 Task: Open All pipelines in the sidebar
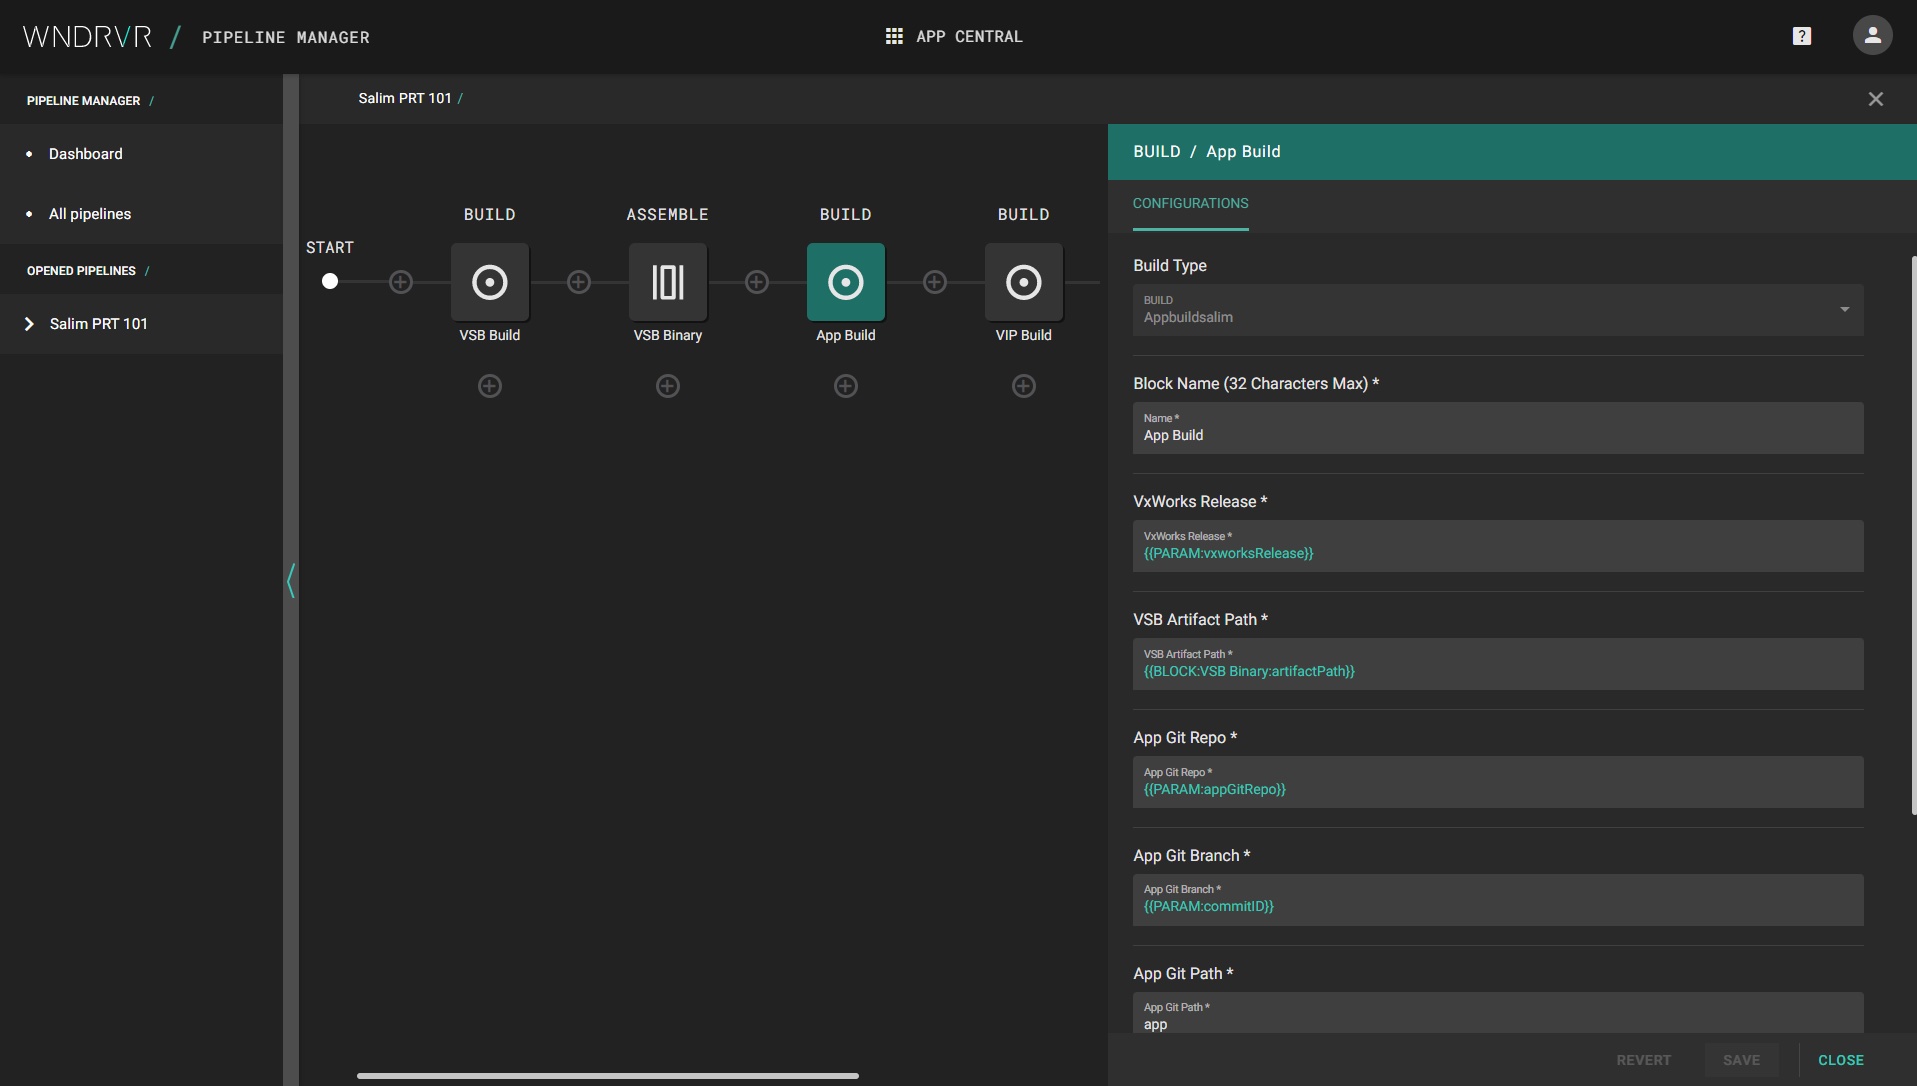tap(90, 214)
